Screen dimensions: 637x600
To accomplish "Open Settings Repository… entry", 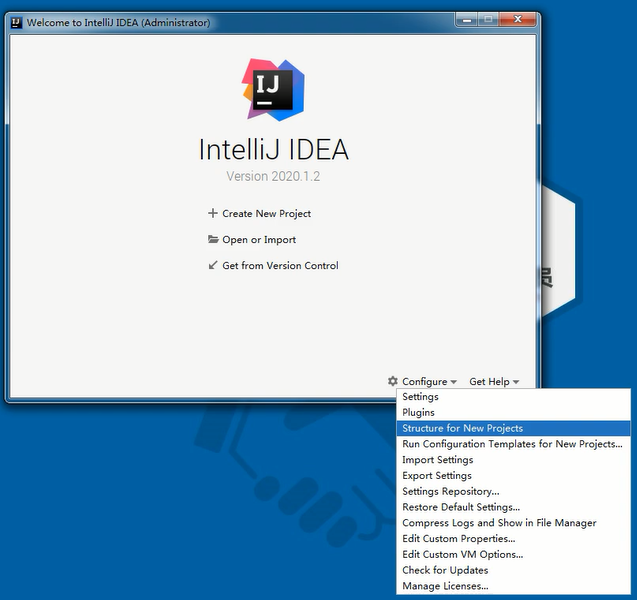I will click(x=514, y=492).
